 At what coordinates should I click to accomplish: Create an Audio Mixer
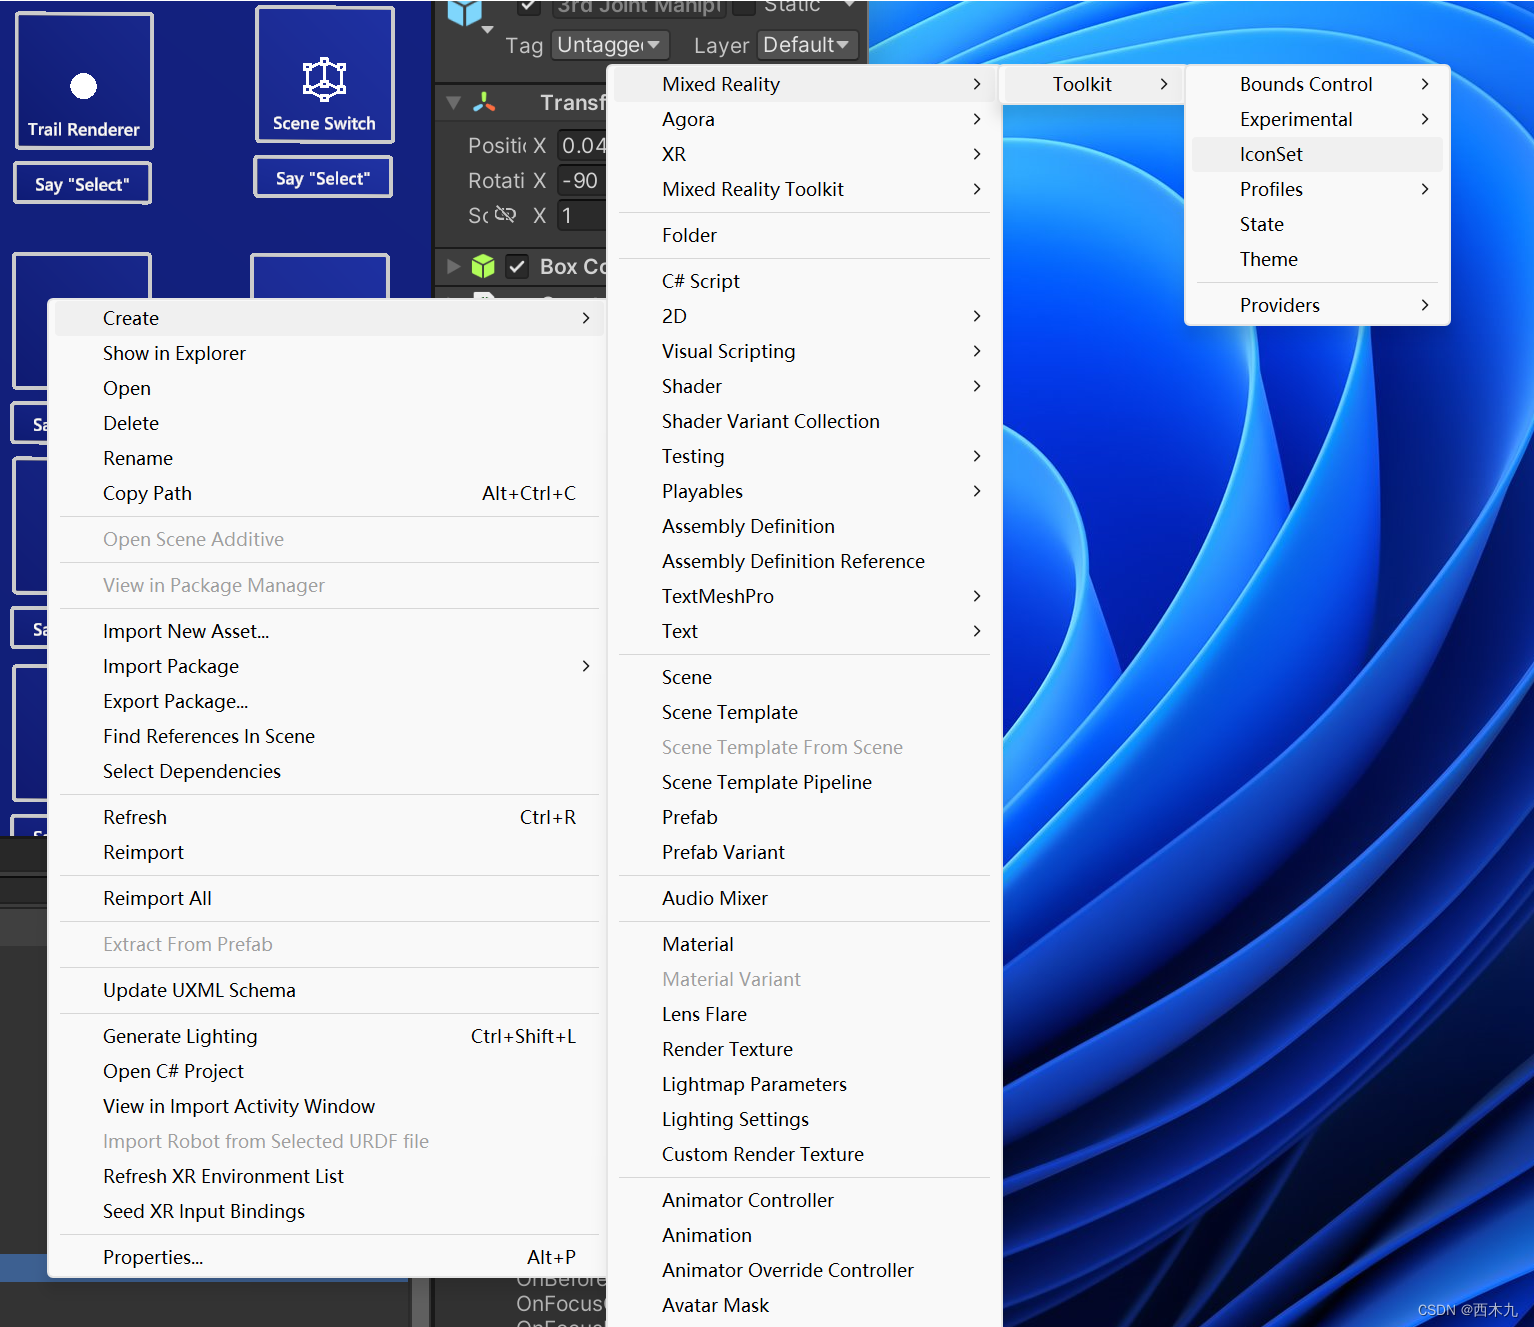pyautogui.click(x=805, y=898)
